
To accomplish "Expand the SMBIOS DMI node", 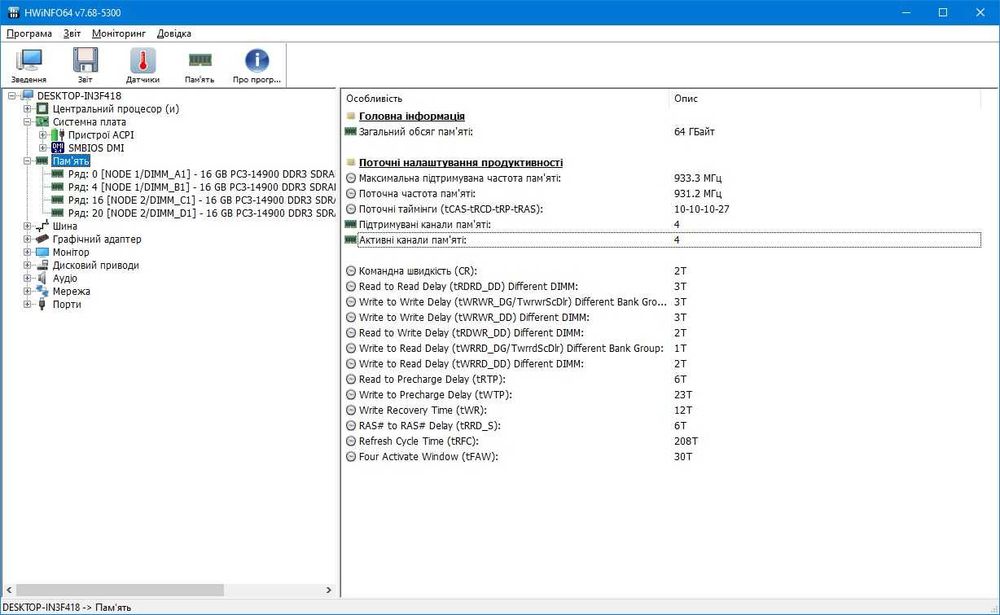I will (x=43, y=148).
